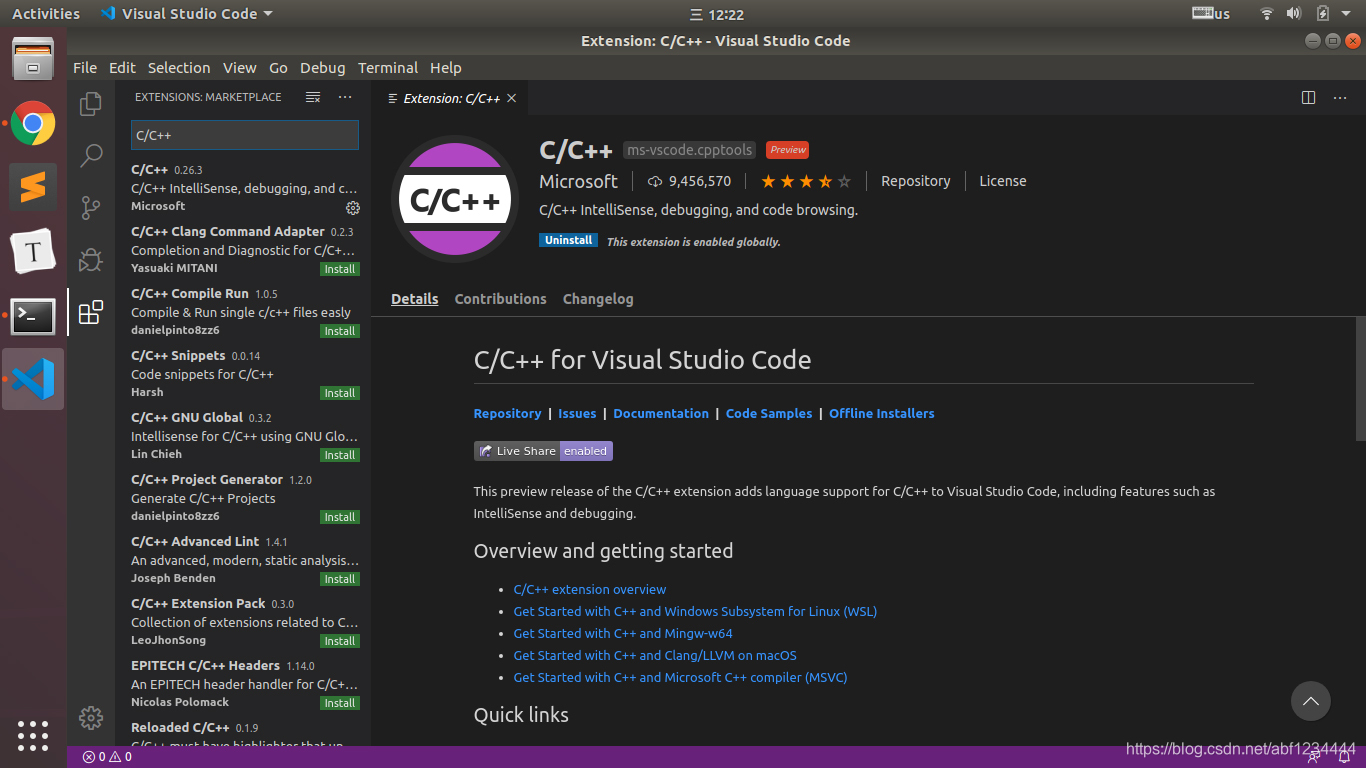Switch to the Details tab
The image size is (1366, 768).
[415, 299]
